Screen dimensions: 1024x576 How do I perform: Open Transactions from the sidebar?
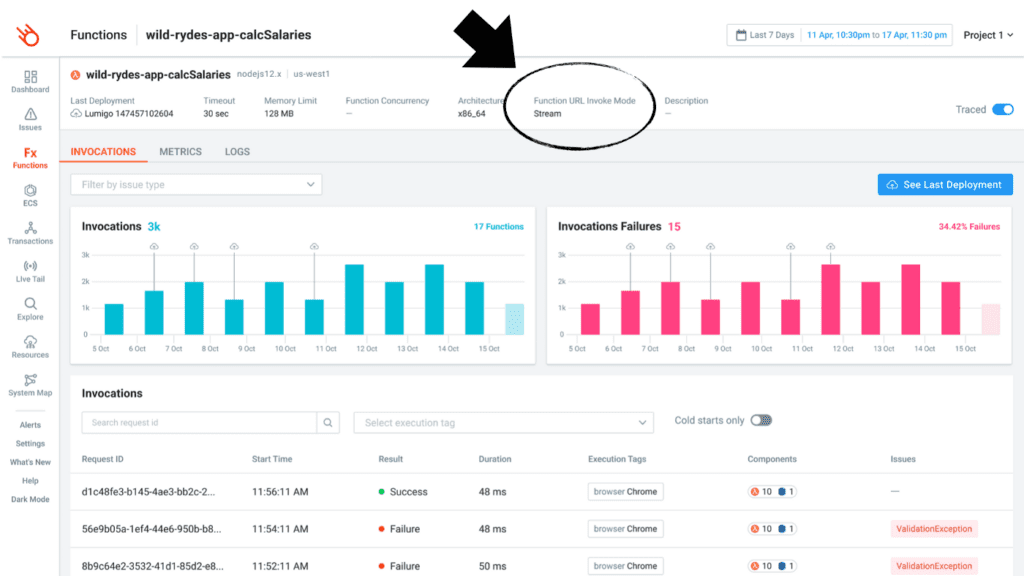pos(30,233)
